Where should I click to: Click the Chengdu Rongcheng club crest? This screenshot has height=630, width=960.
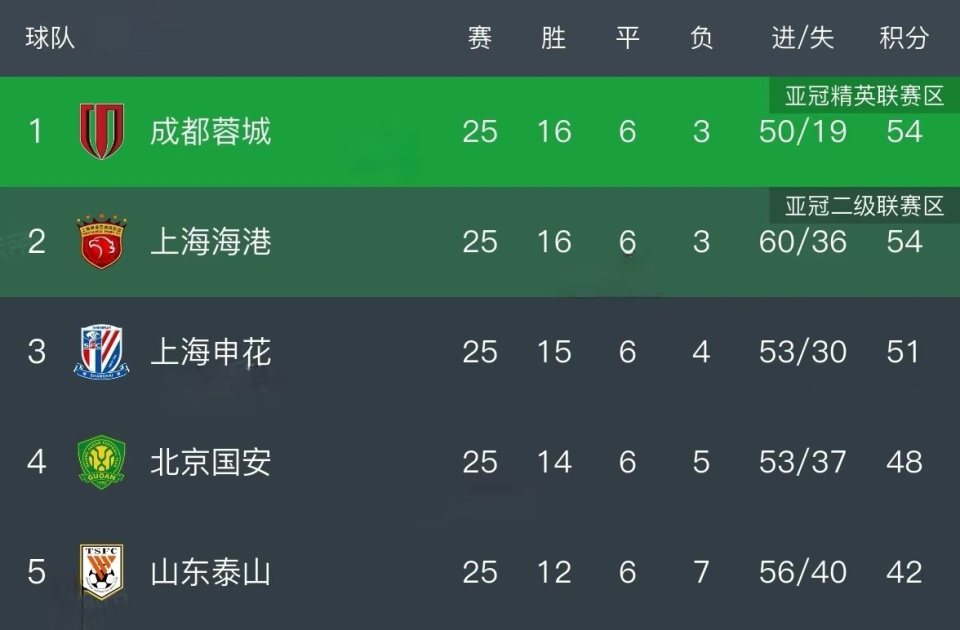tap(102, 131)
